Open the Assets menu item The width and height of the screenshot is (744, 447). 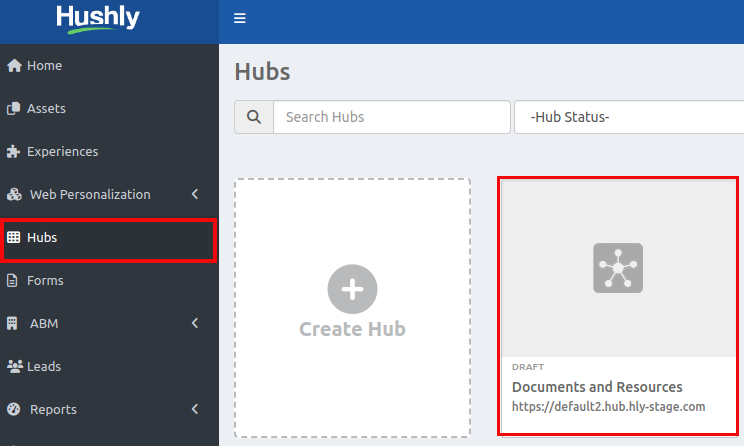pyautogui.click(x=109, y=109)
